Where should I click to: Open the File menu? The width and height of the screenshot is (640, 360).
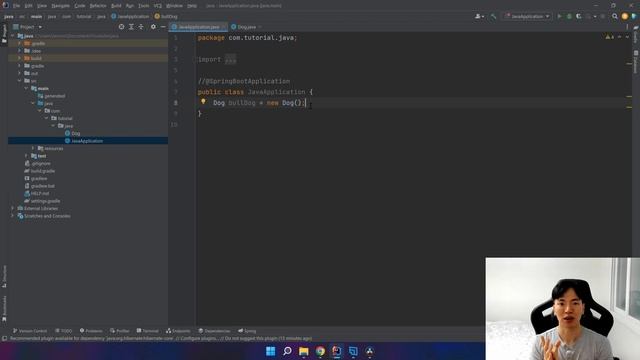pos(16,6)
